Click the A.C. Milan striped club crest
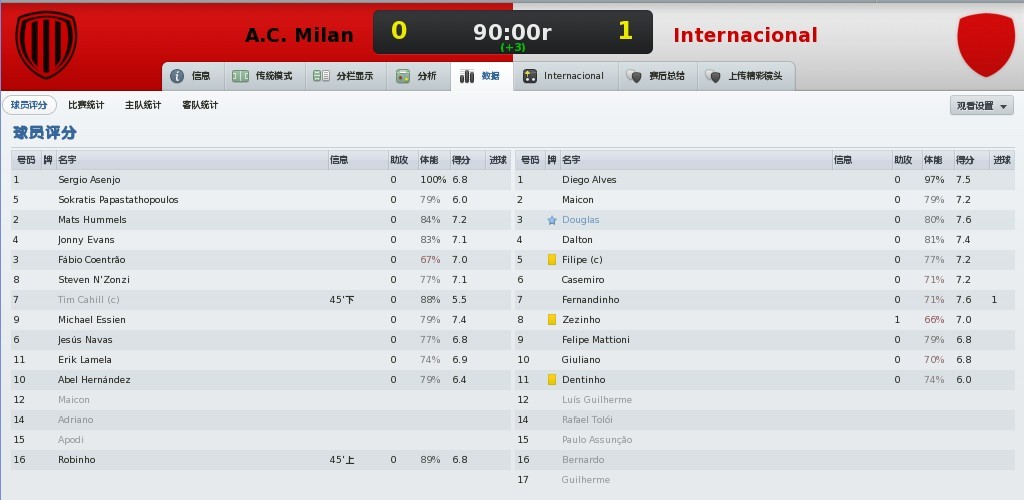This screenshot has width=1024, height=500. pyautogui.click(x=46, y=44)
